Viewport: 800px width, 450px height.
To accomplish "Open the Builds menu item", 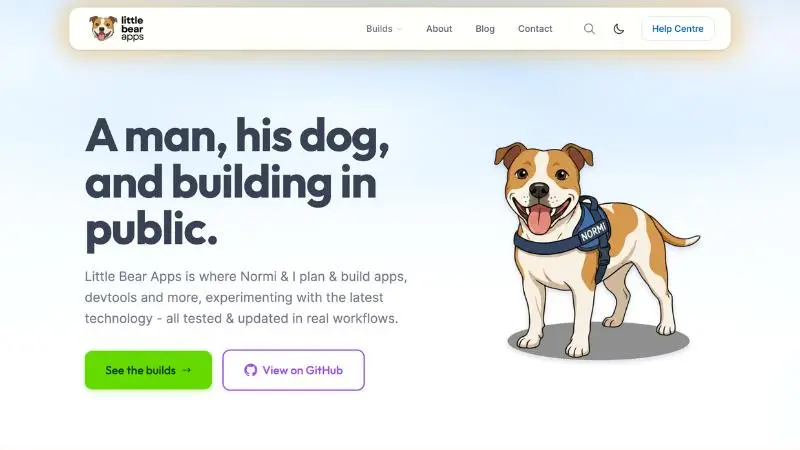I will (379, 29).
